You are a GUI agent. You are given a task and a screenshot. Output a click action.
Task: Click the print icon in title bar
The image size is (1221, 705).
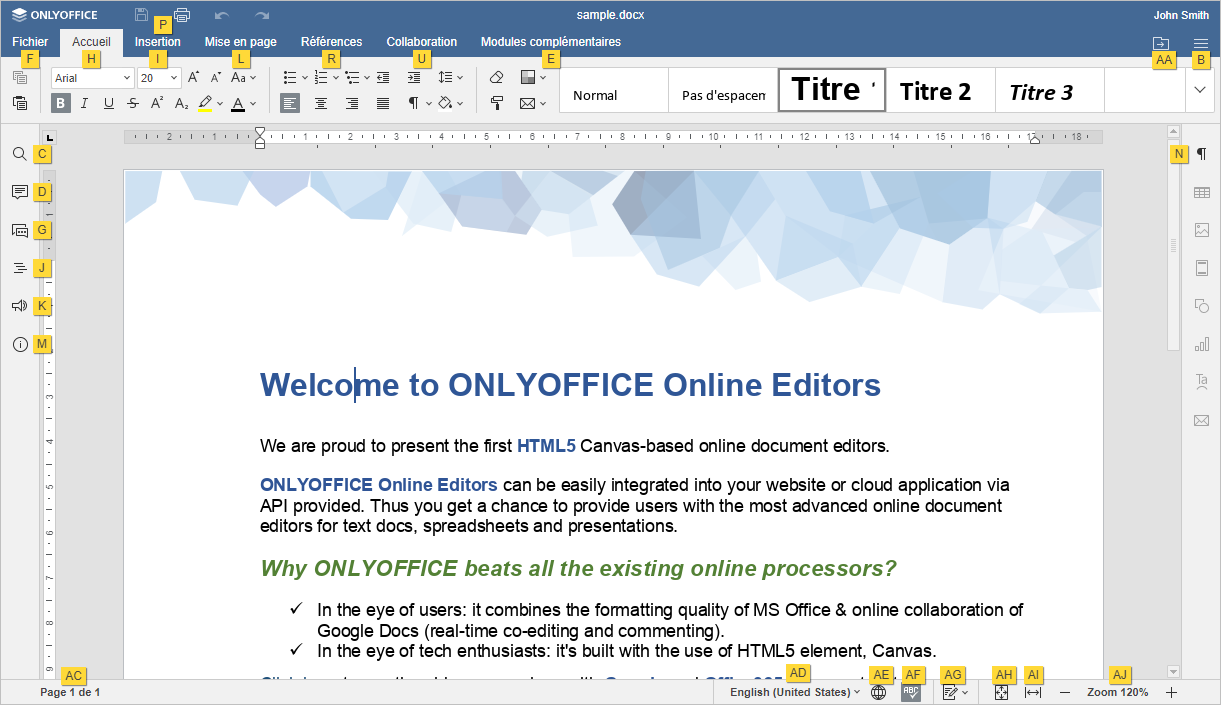(x=182, y=15)
